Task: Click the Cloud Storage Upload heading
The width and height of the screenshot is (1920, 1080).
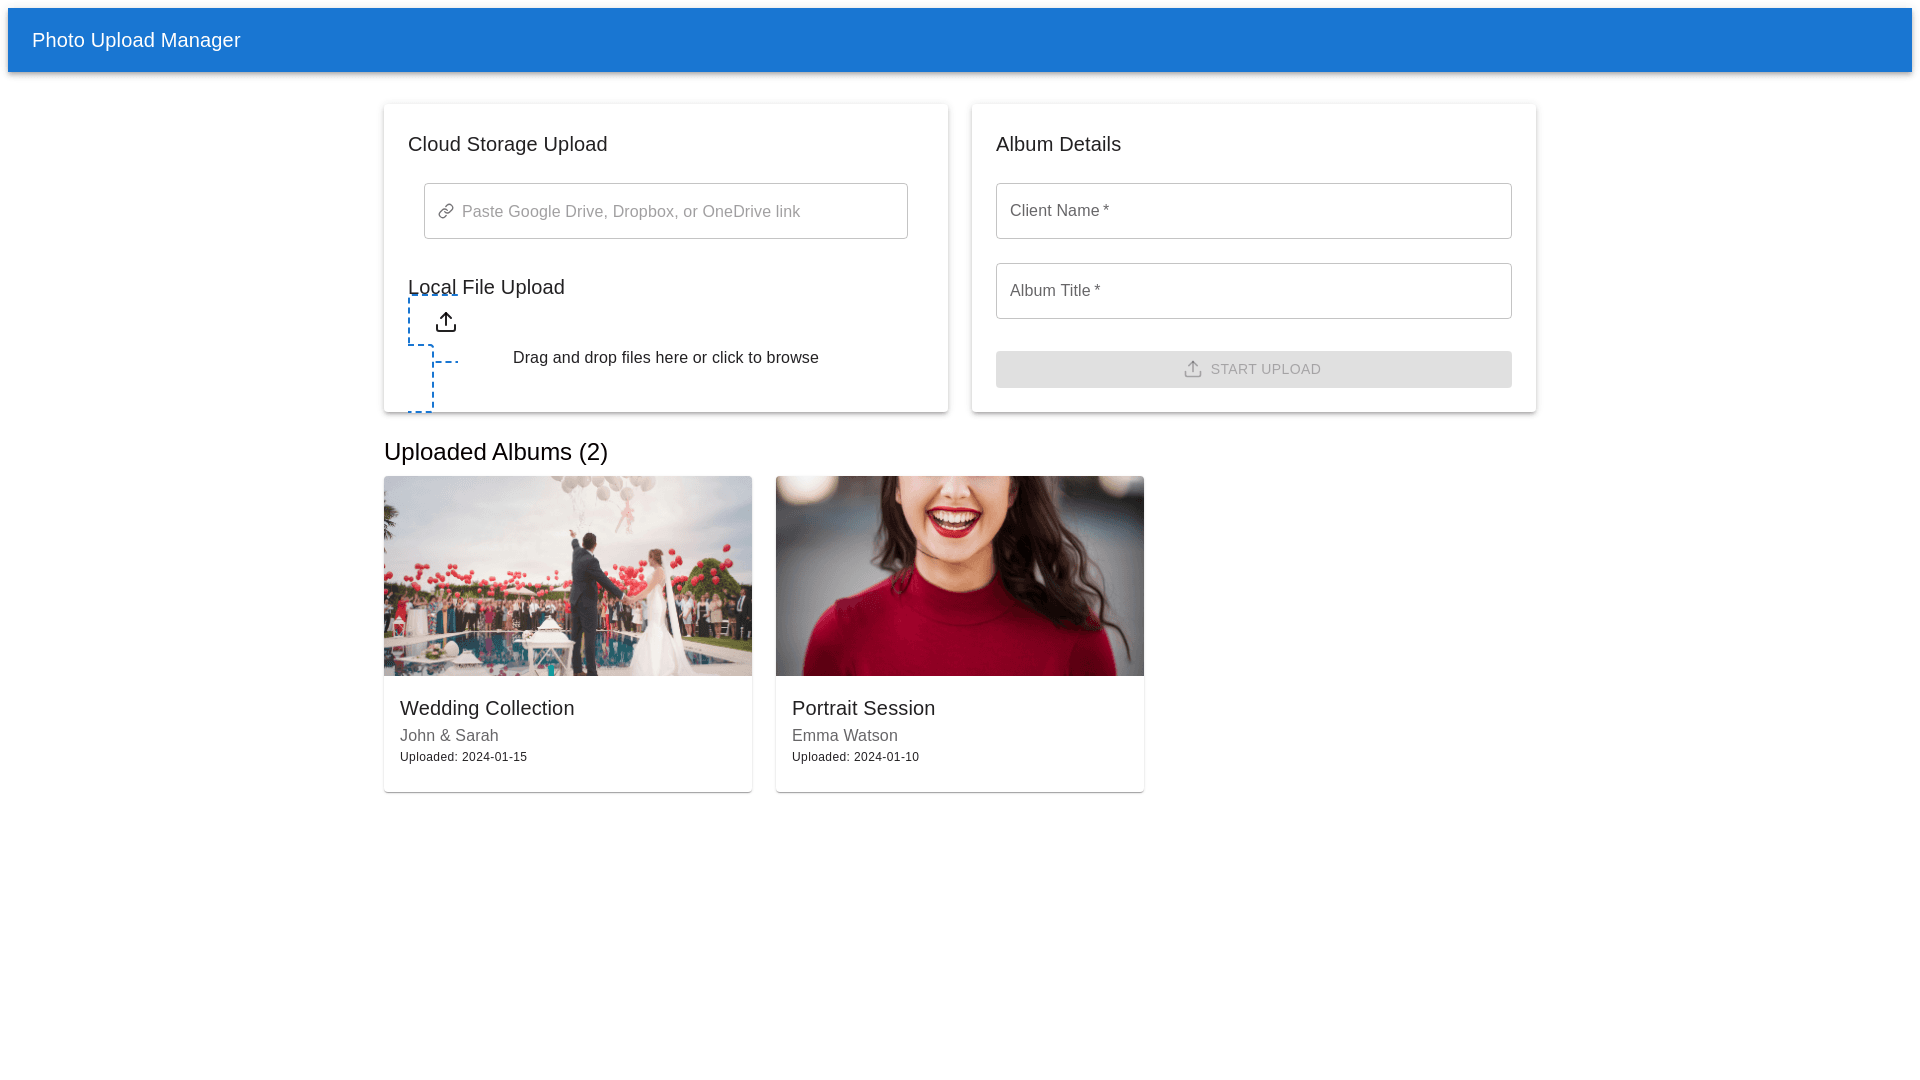Action: coord(507,144)
